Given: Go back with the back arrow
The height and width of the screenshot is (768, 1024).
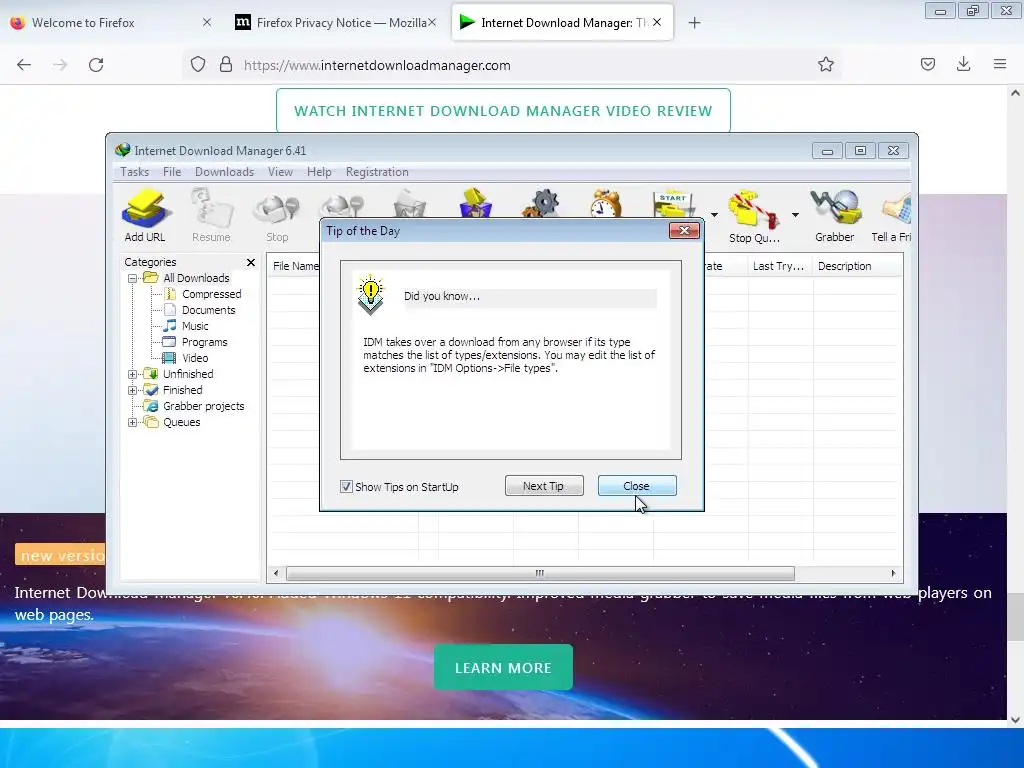Looking at the screenshot, I should click(24, 65).
